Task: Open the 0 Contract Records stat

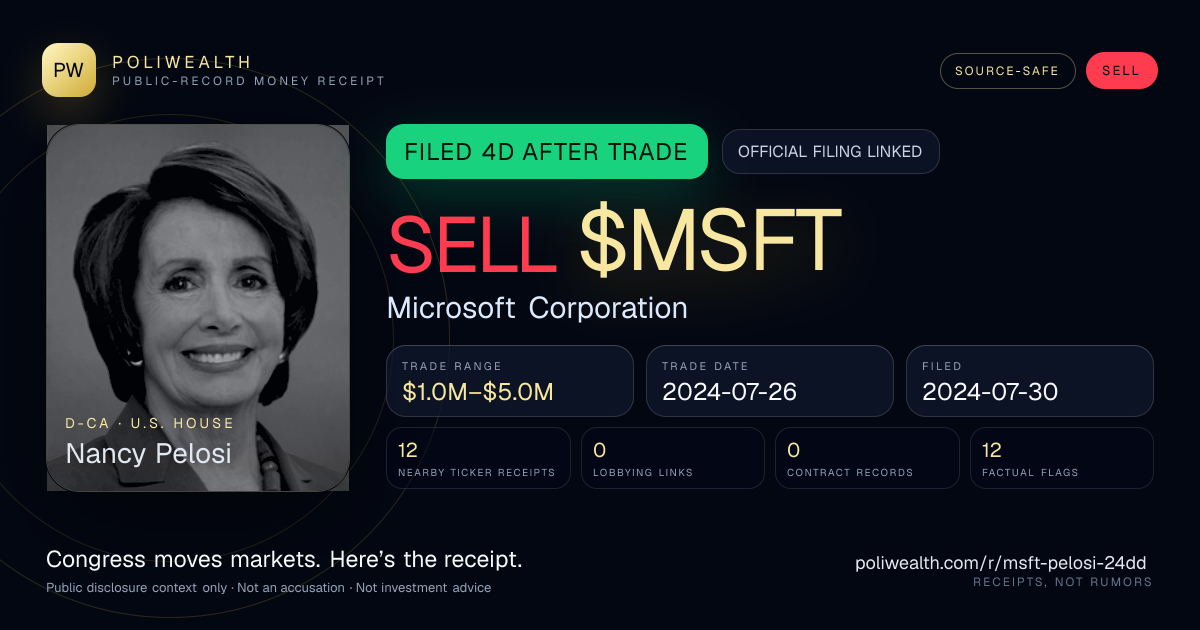Action: click(867, 458)
